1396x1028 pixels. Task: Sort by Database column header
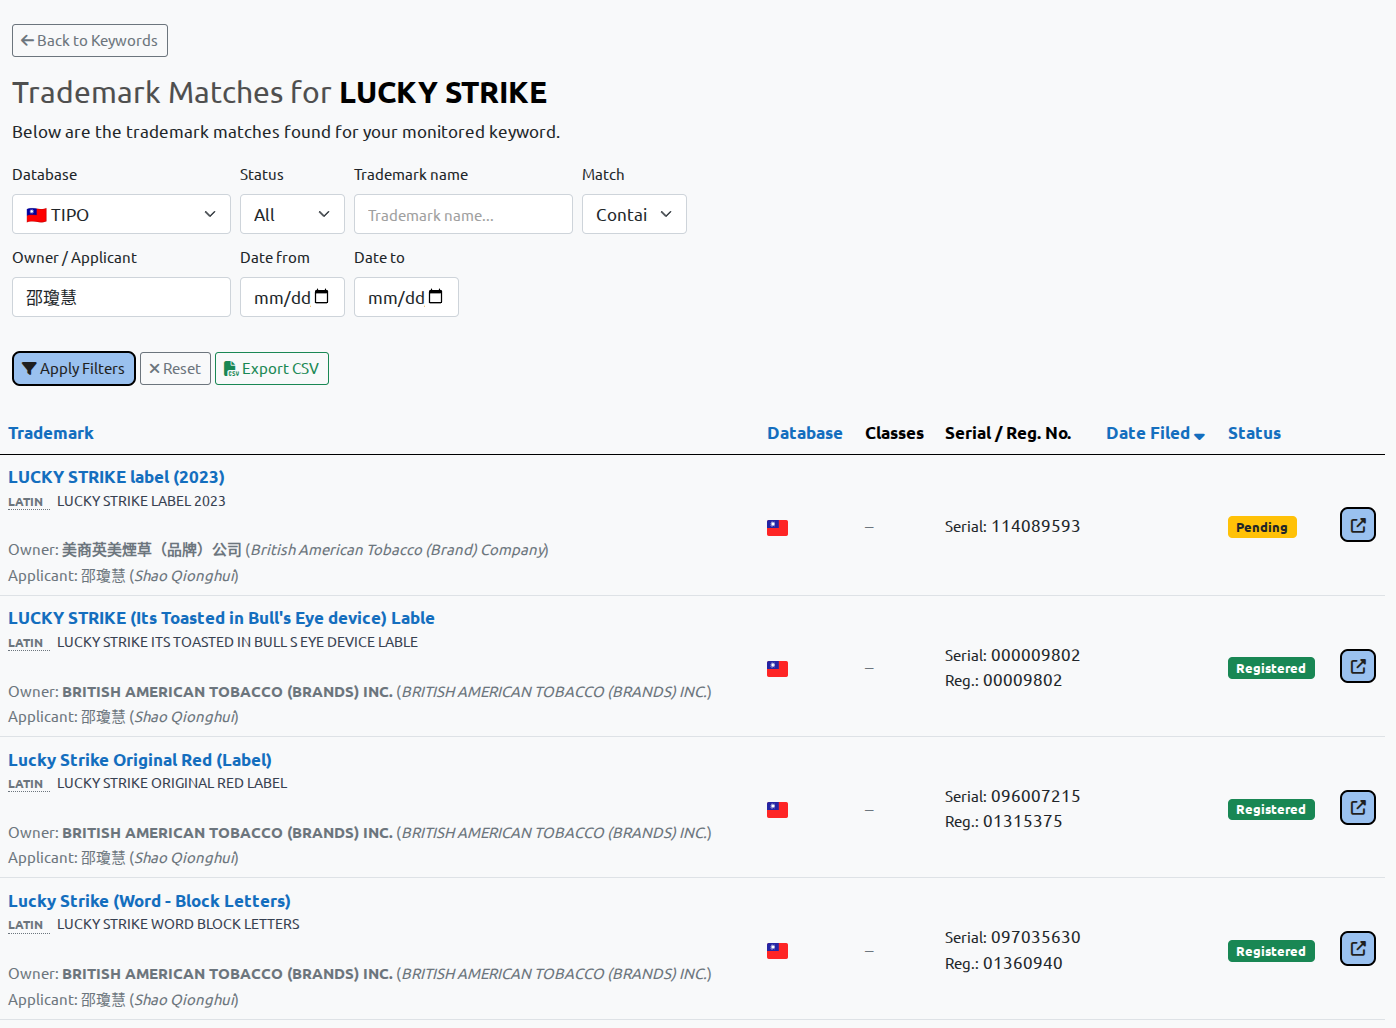[x=805, y=433]
